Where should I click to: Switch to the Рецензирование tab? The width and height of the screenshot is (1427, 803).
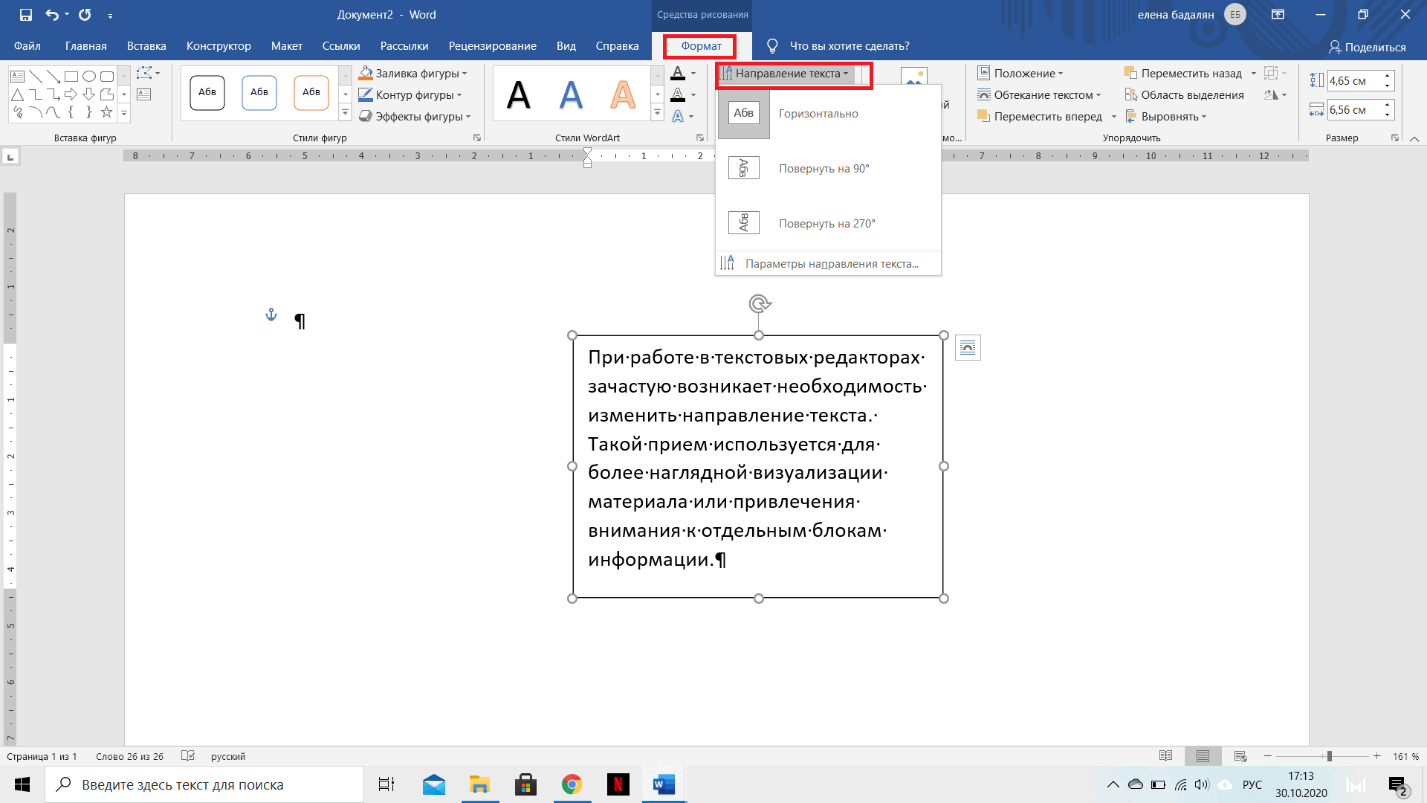[492, 46]
